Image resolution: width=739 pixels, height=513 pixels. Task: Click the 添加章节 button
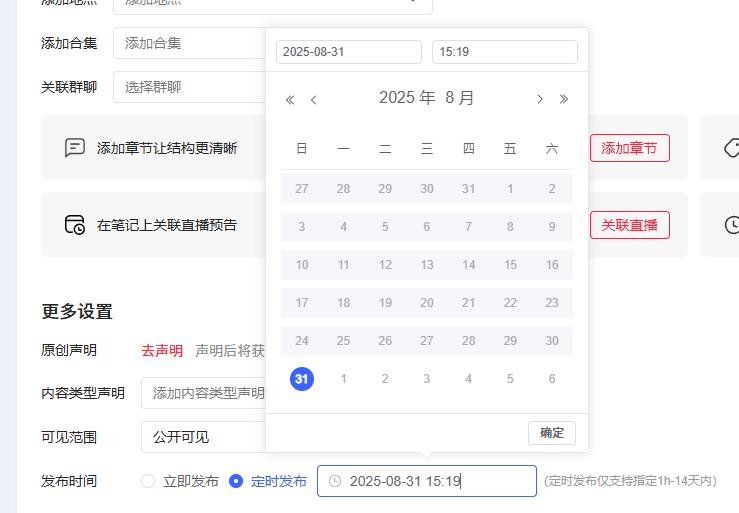630,148
